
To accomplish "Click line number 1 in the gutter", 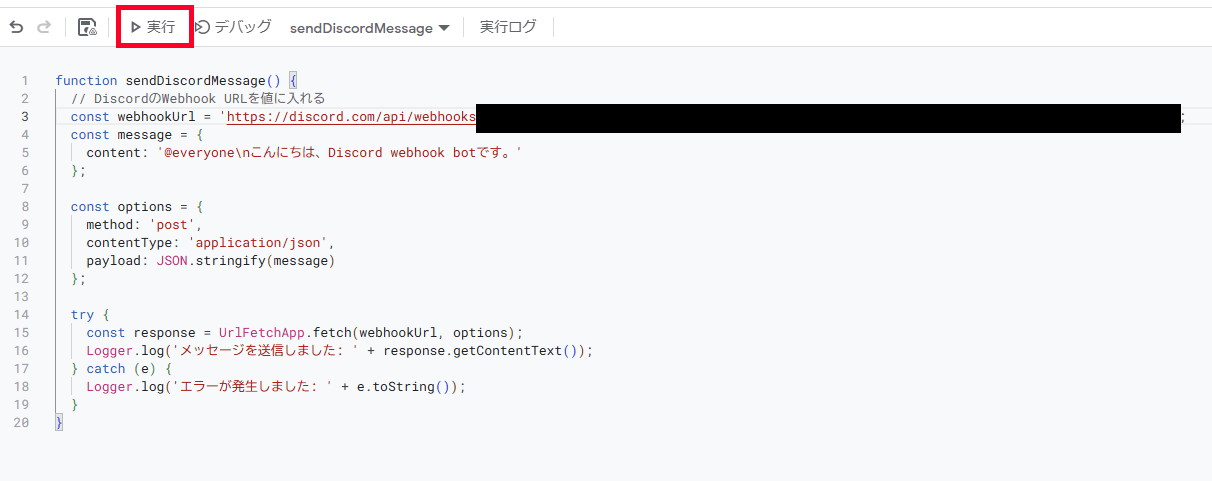I will [25, 80].
